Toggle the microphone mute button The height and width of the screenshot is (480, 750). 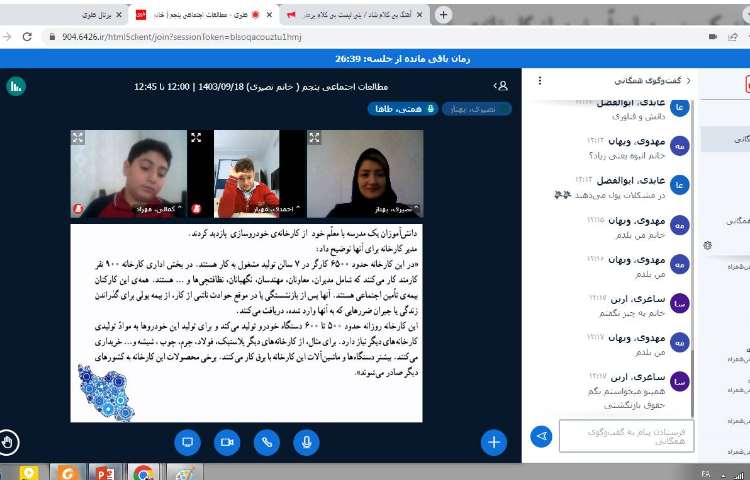tap(305, 441)
